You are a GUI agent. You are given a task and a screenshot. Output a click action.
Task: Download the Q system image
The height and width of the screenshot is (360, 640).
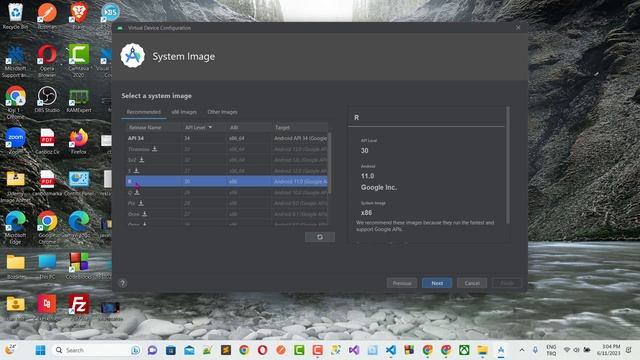click(137, 192)
